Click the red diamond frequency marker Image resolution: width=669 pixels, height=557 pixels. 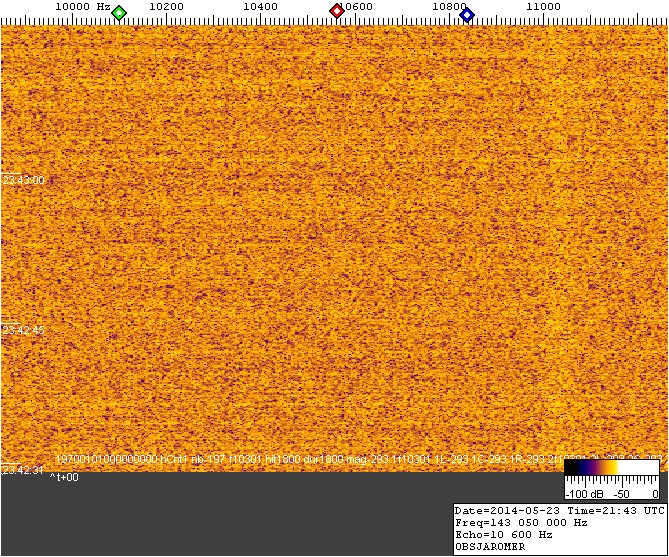click(337, 12)
